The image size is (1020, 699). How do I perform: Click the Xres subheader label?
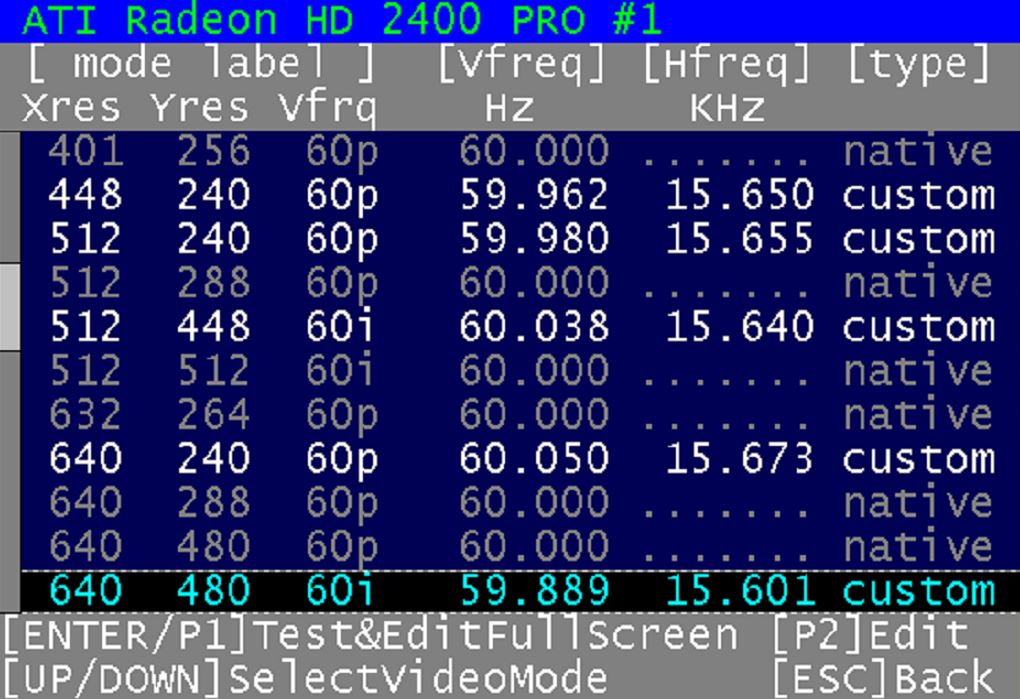(x=72, y=107)
